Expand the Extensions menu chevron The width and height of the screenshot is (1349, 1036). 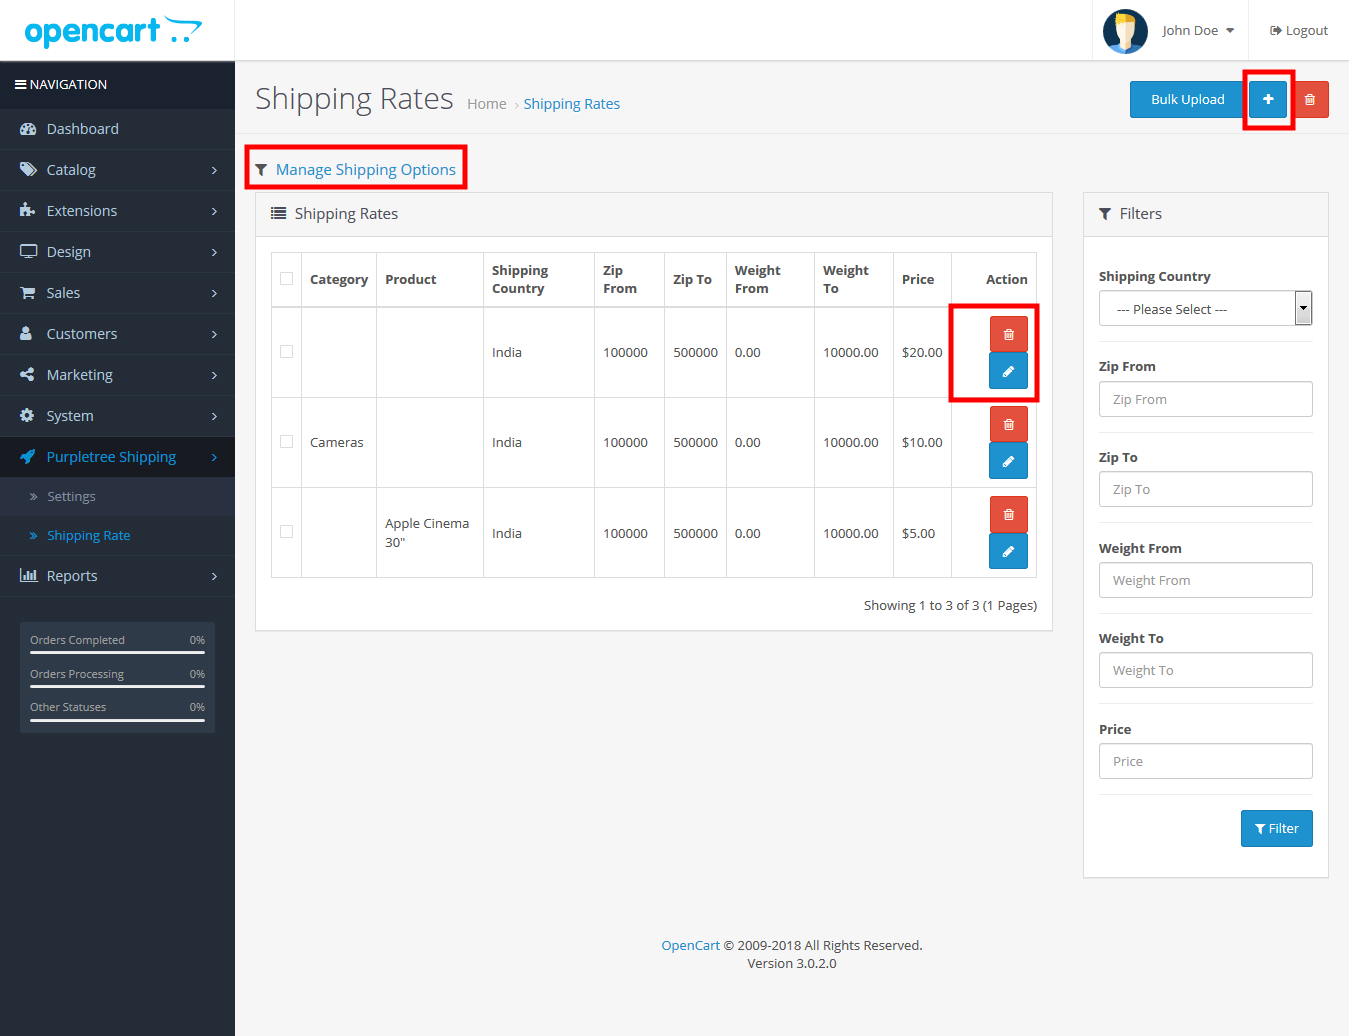[x=214, y=212]
